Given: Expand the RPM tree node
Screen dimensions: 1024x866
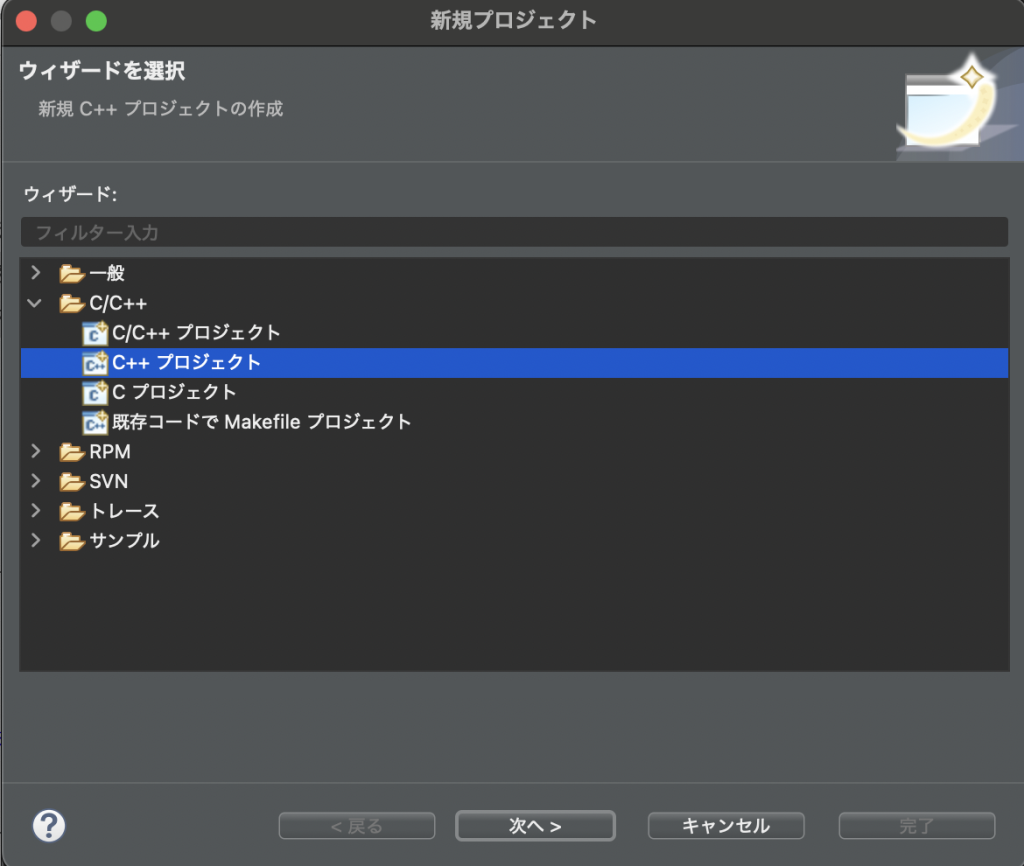Looking at the screenshot, I should coord(36,452).
